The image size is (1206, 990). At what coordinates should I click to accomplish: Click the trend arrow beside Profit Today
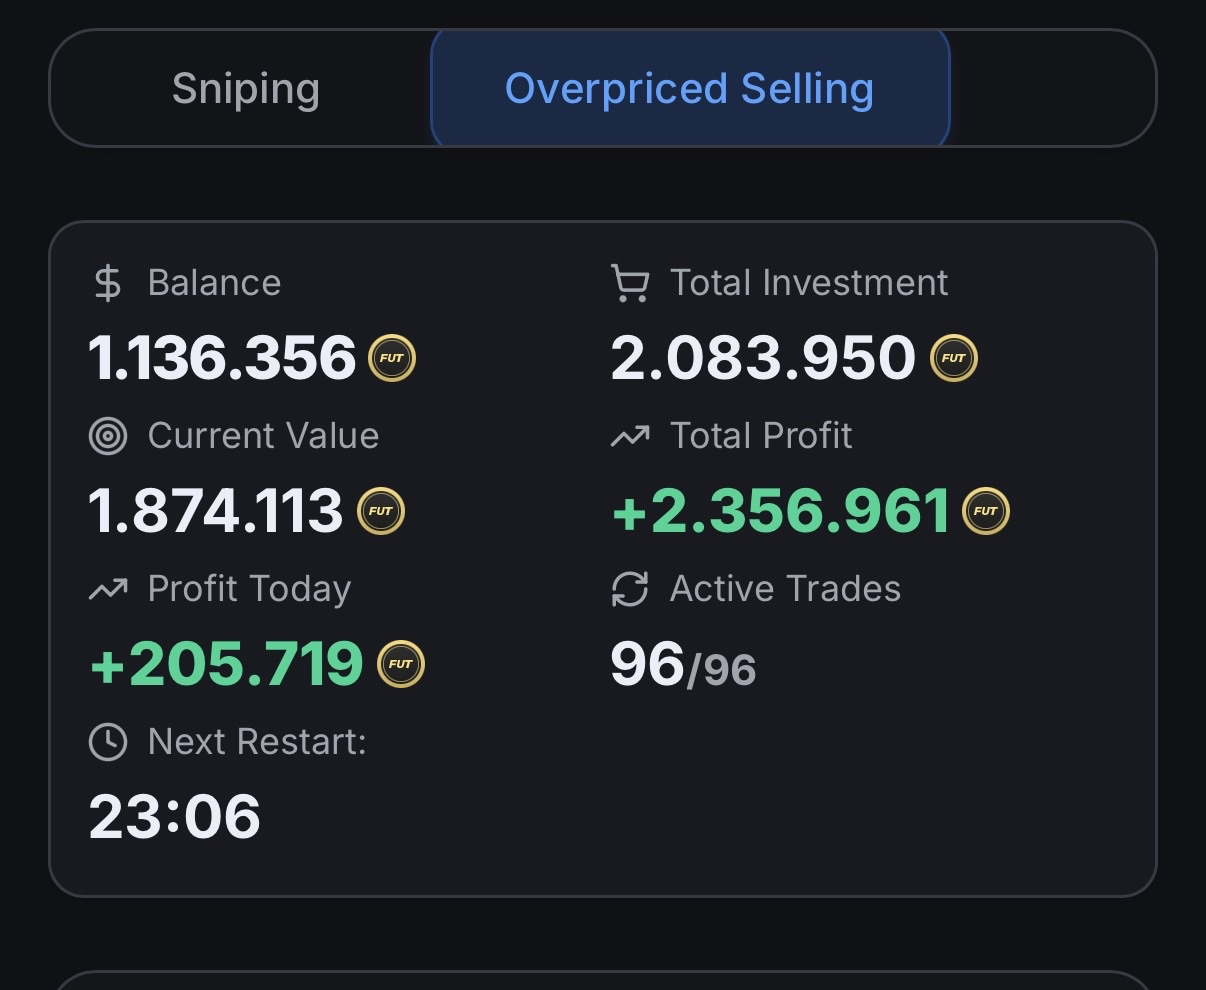point(107,589)
